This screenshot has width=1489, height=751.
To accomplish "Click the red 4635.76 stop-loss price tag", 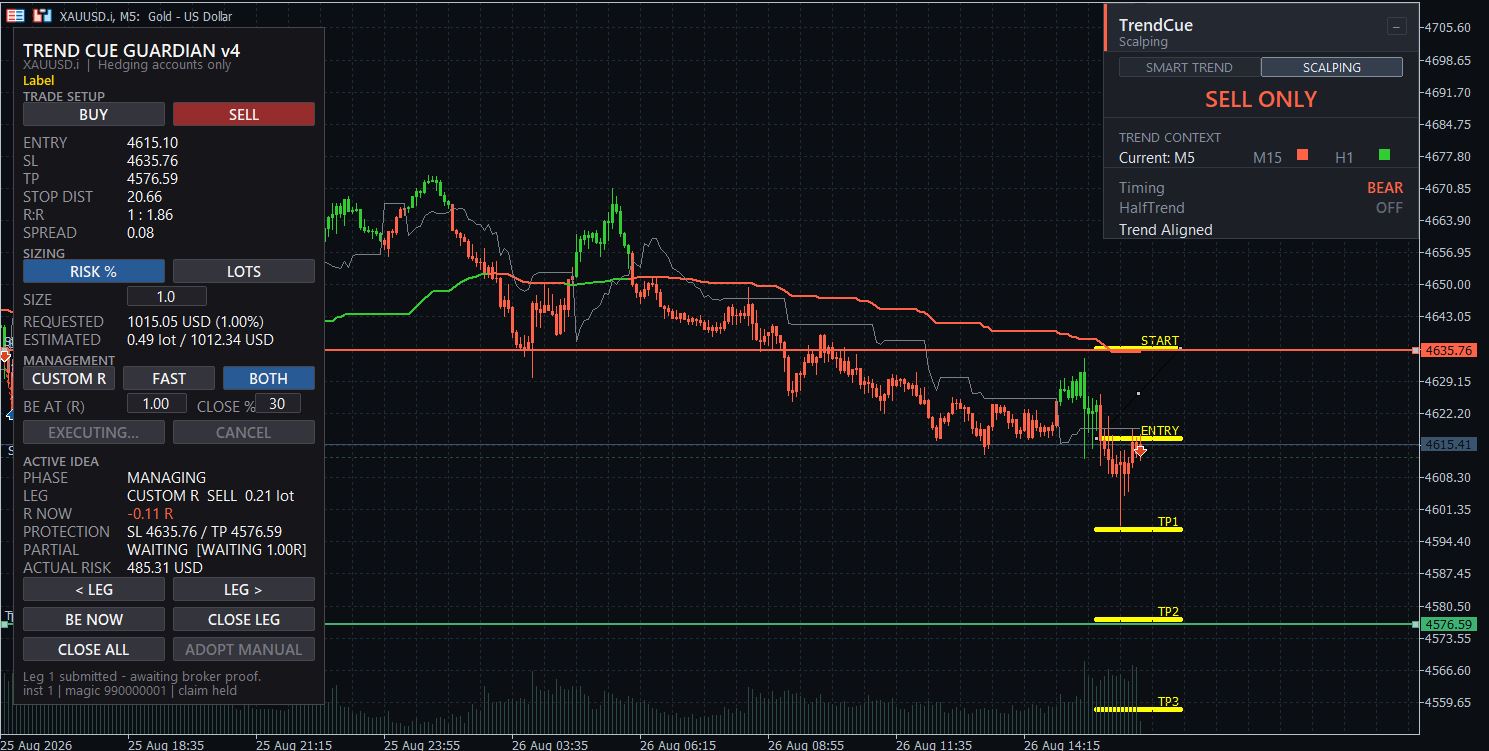I will (x=1448, y=351).
